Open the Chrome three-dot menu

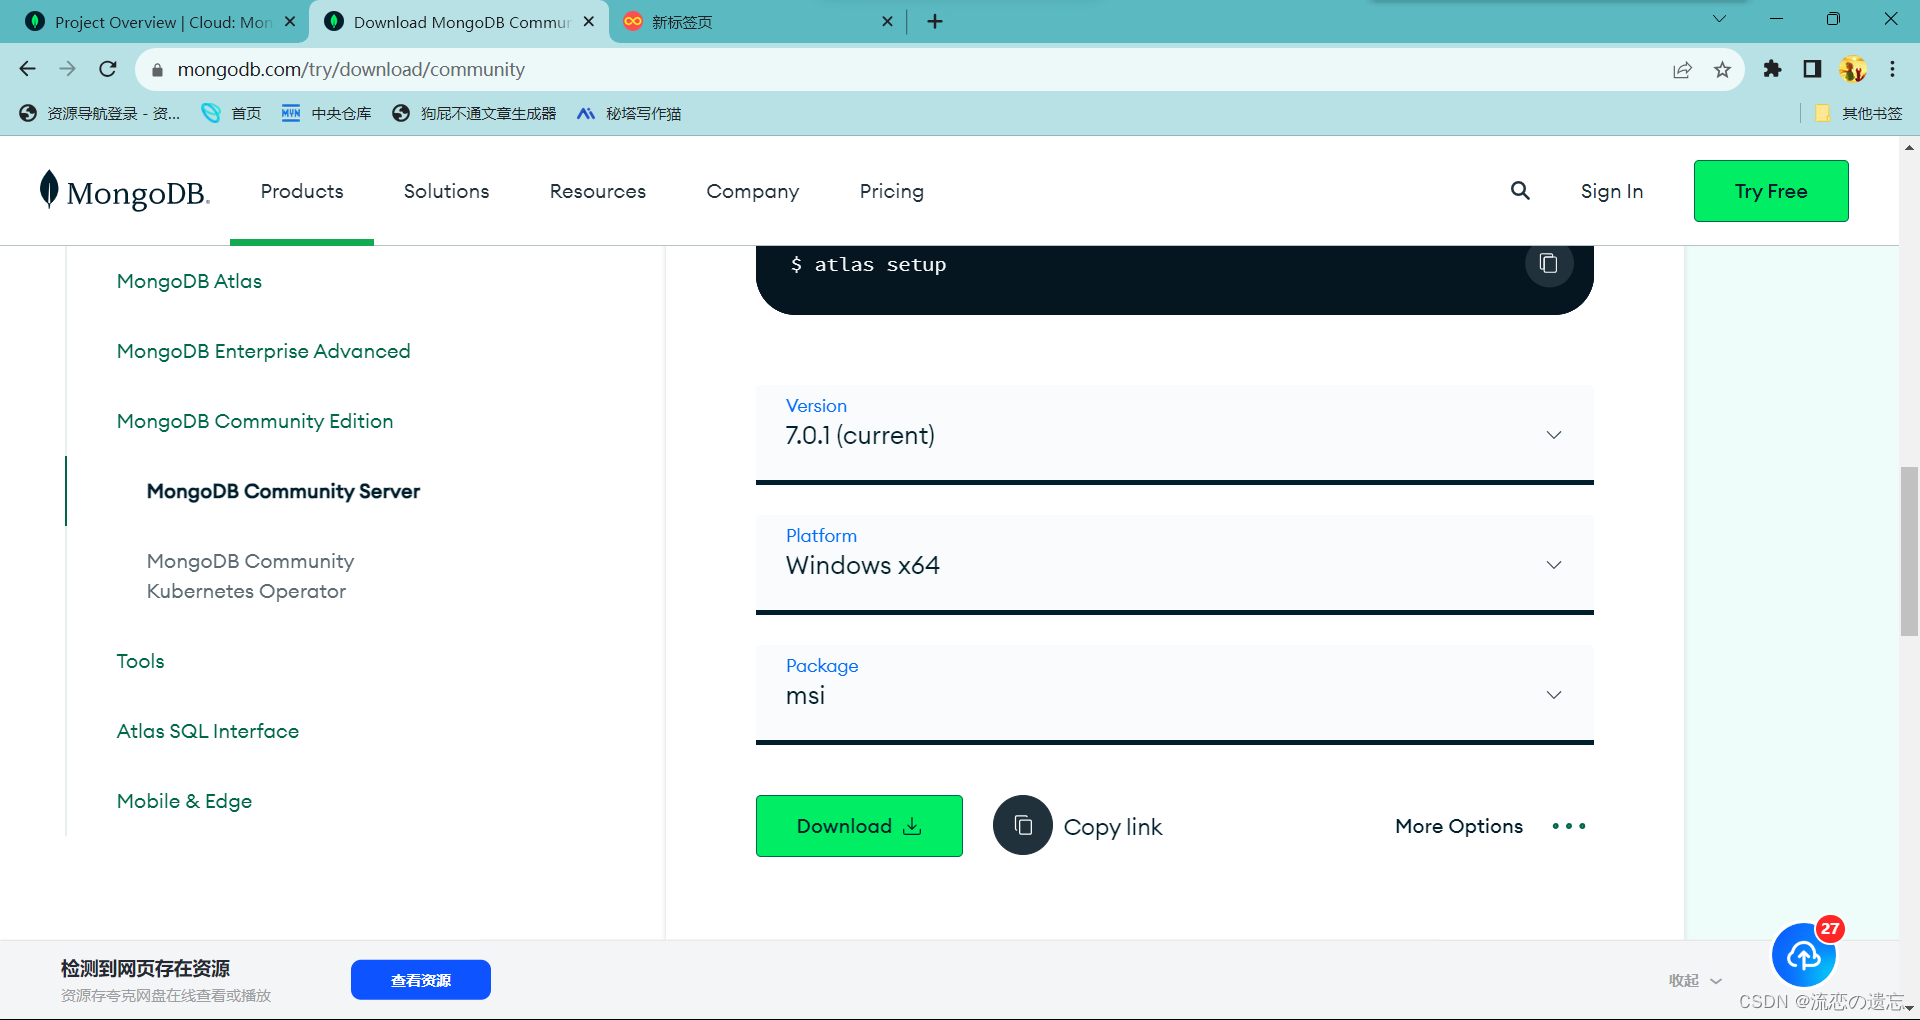1892,69
